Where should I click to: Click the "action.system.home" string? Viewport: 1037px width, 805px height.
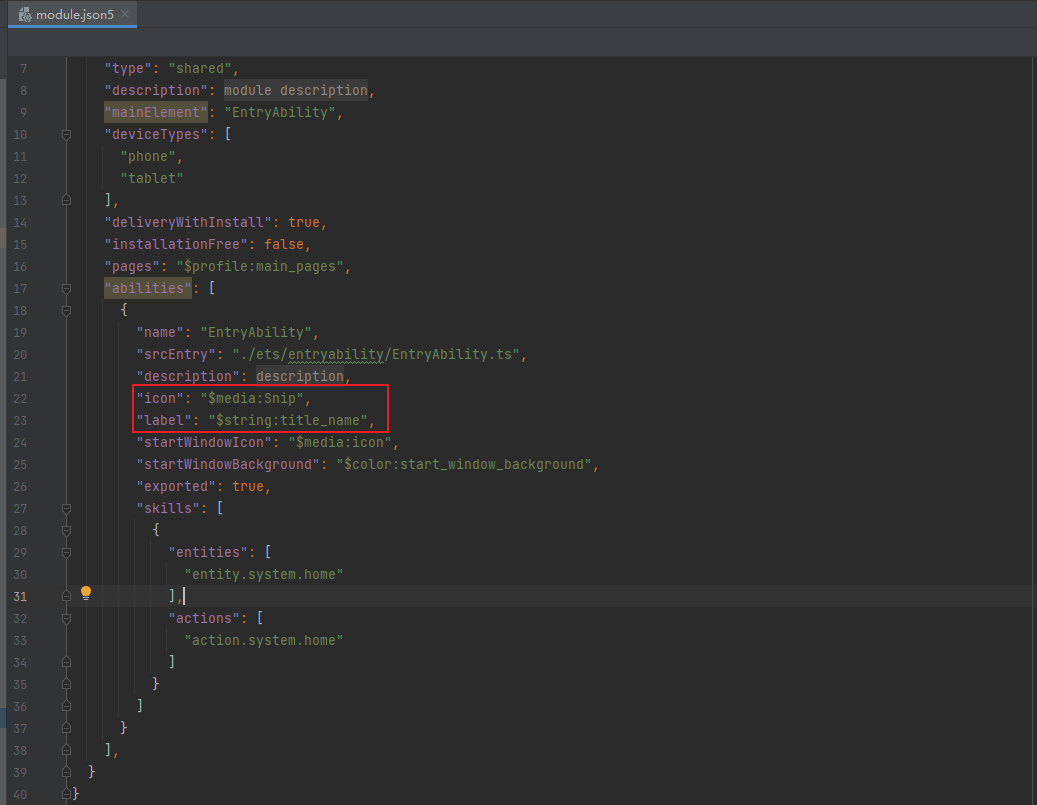pos(264,640)
